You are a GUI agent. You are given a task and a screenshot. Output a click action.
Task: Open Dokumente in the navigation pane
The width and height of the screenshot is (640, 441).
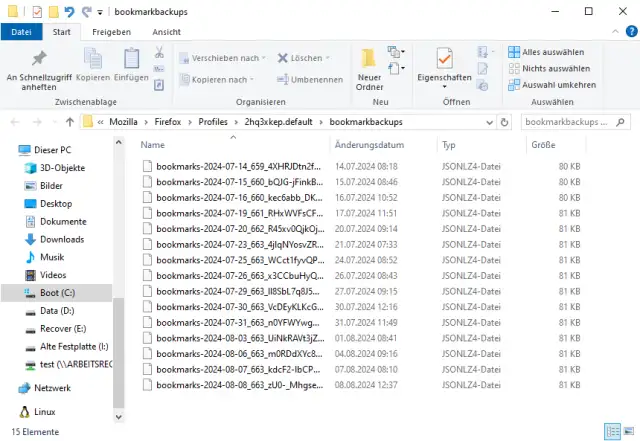56,222
